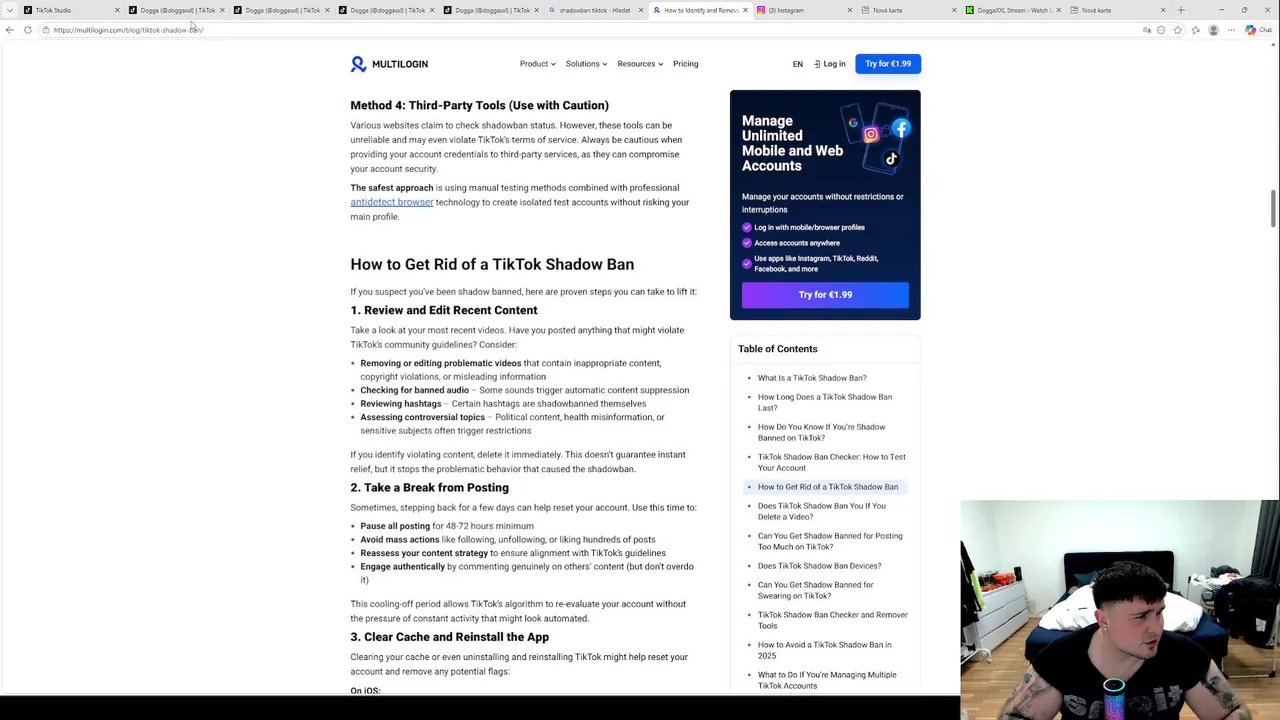Image resolution: width=1280 pixels, height=720 pixels.
Task: Open the Pricing page
Action: [685, 64]
